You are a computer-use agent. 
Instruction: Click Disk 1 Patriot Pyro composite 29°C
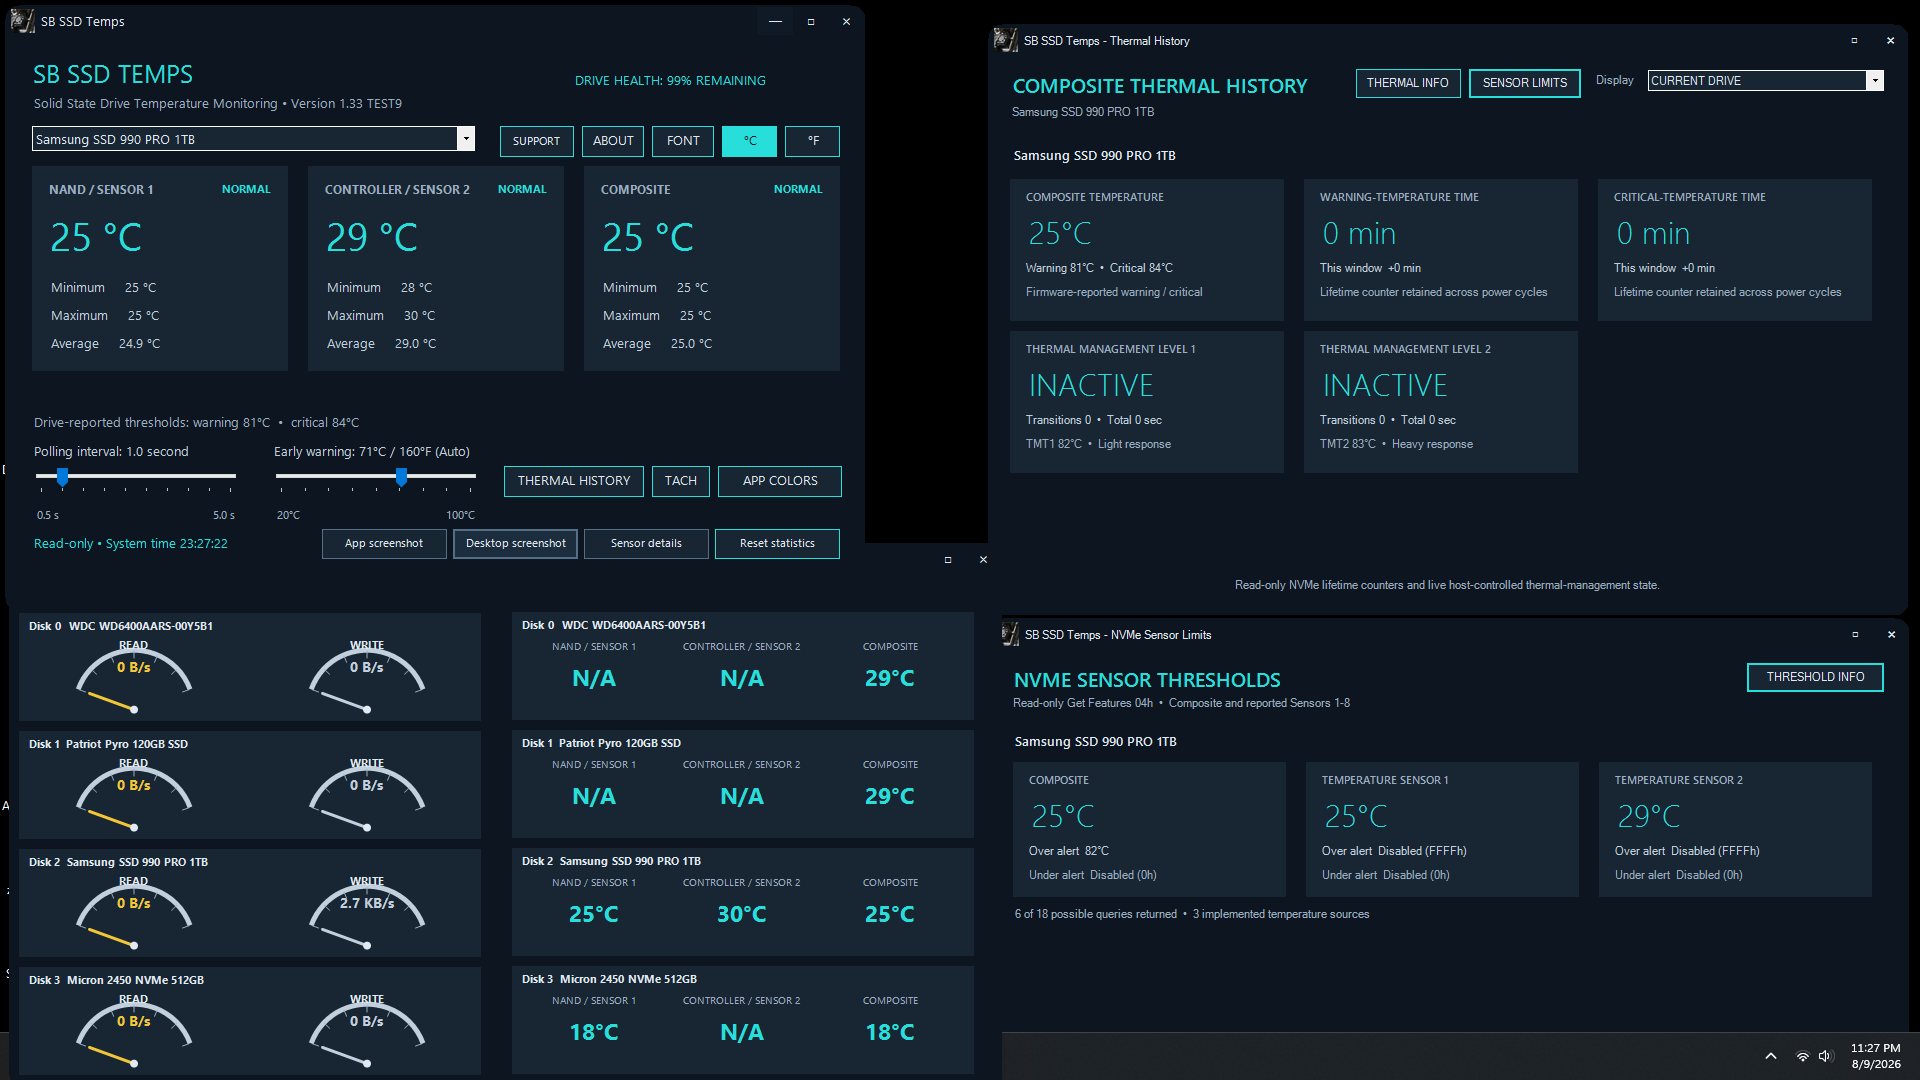(890, 797)
